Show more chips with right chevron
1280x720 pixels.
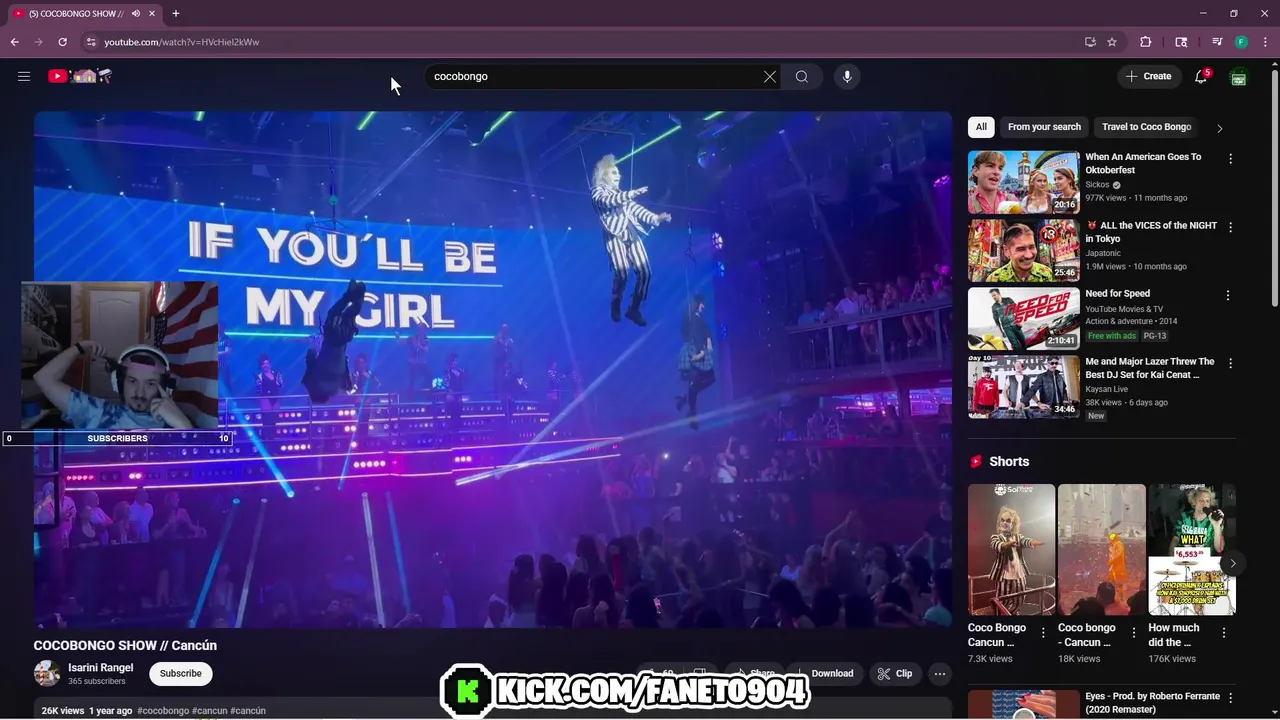pyautogui.click(x=1219, y=128)
